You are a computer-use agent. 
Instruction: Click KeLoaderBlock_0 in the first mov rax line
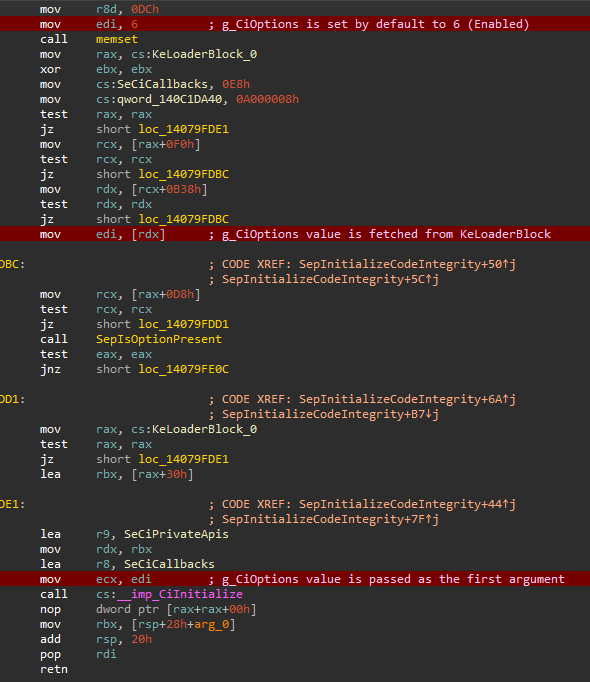[204, 54]
